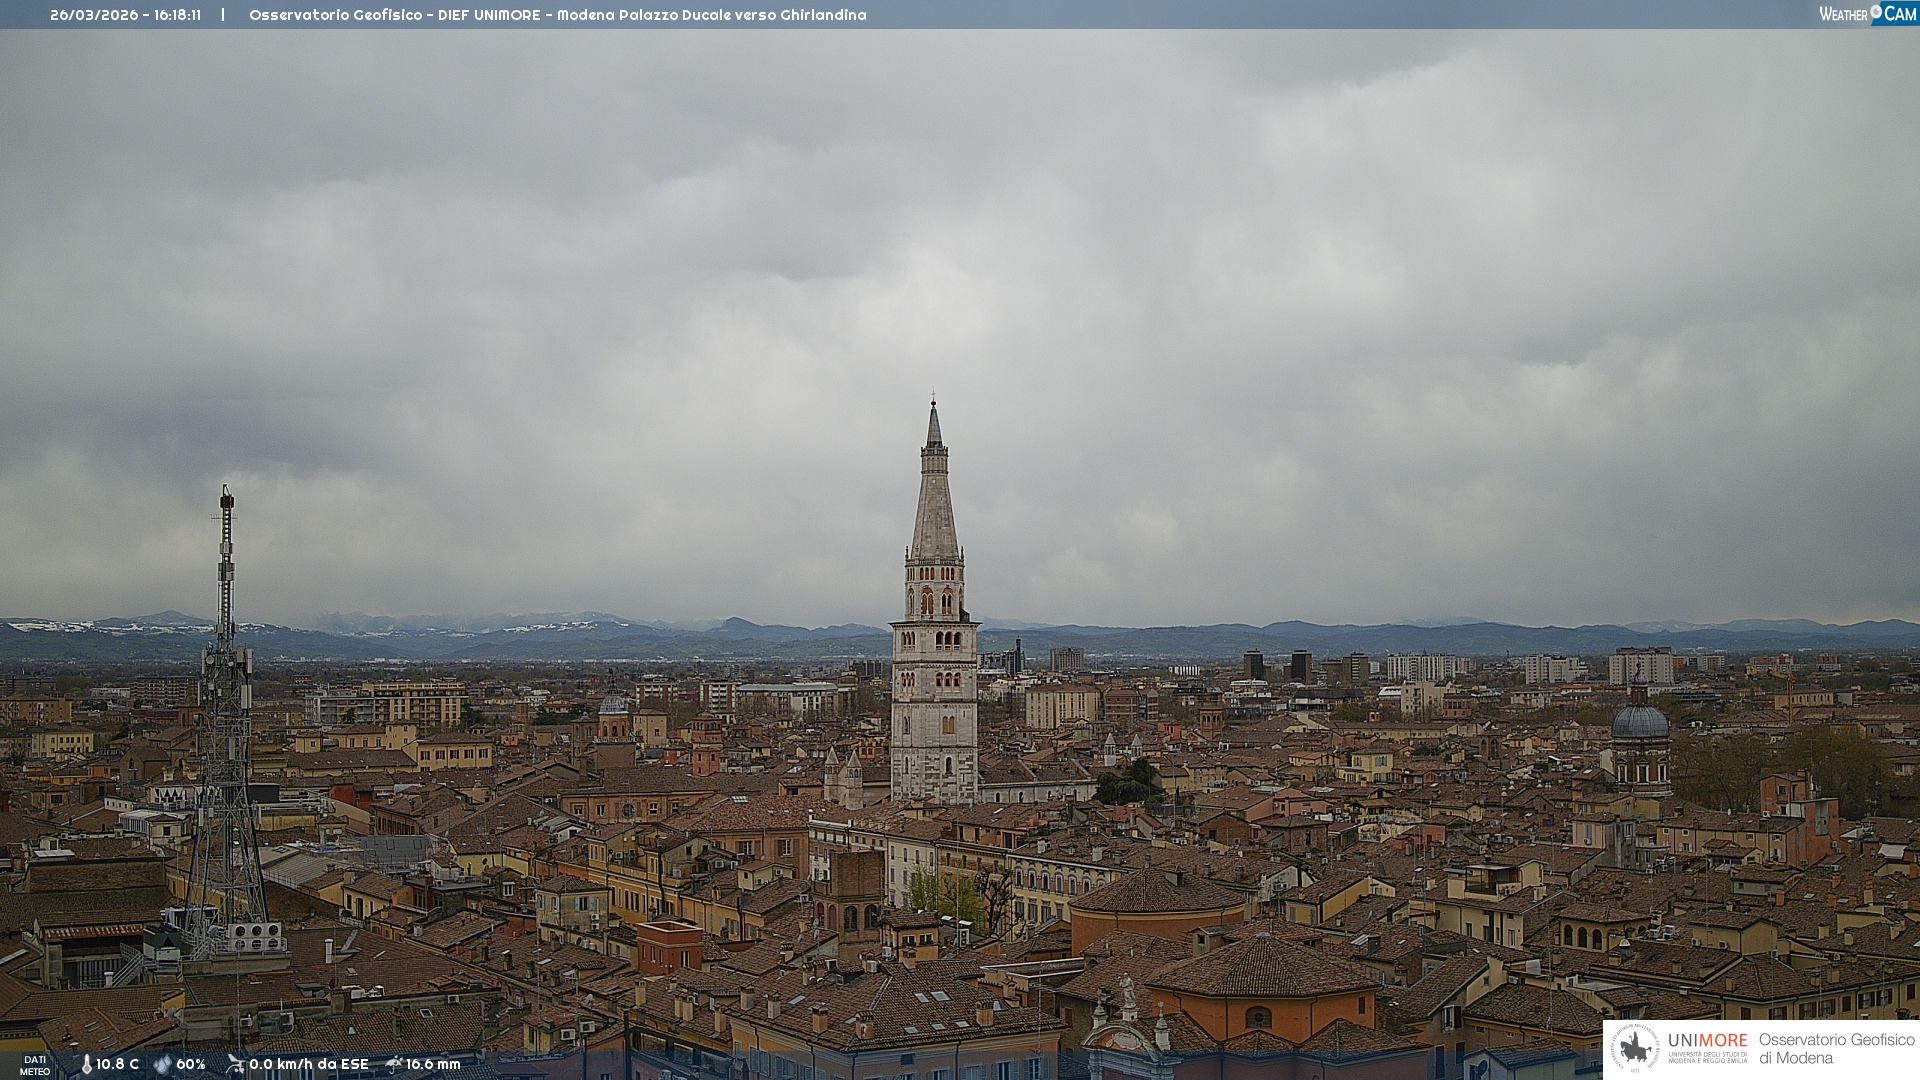Click the DATI METEO label
1920x1080 pixels.
click(x=35, y=1065)
